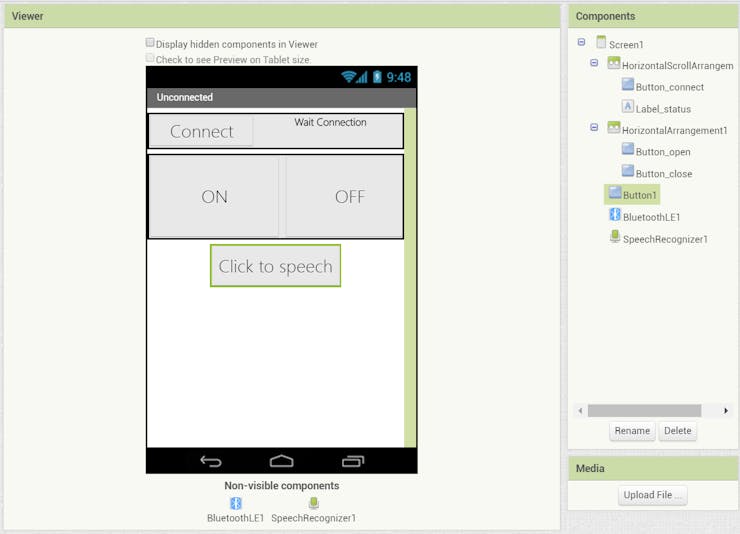Image resolution: width=740 pixels, height=534 pixels.
Task: Click the Button_connect component icon
Action: point(628,84)
